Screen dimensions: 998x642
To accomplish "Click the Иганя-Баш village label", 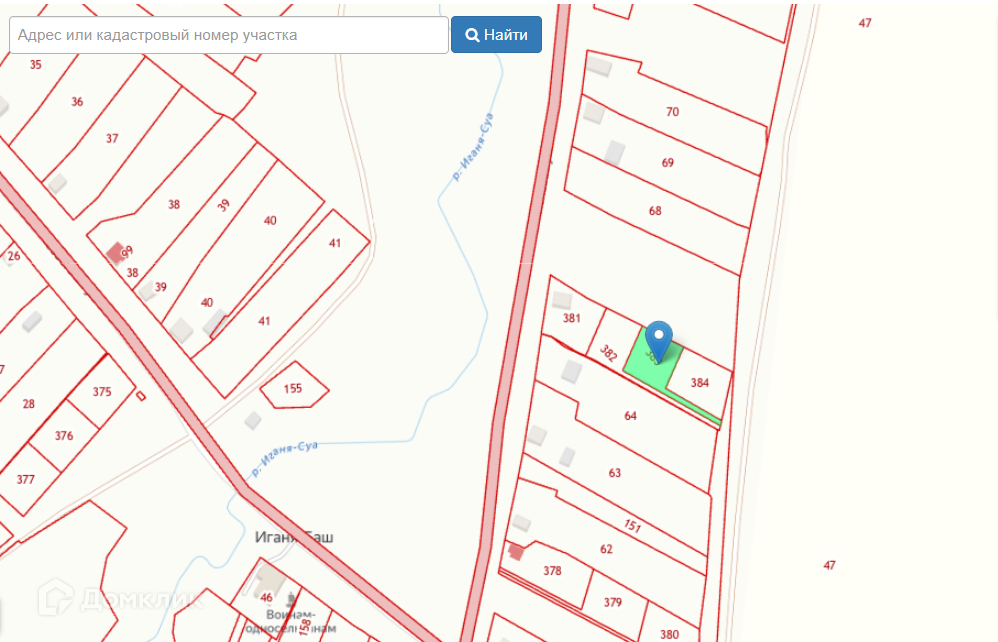I will coord(294,537).
